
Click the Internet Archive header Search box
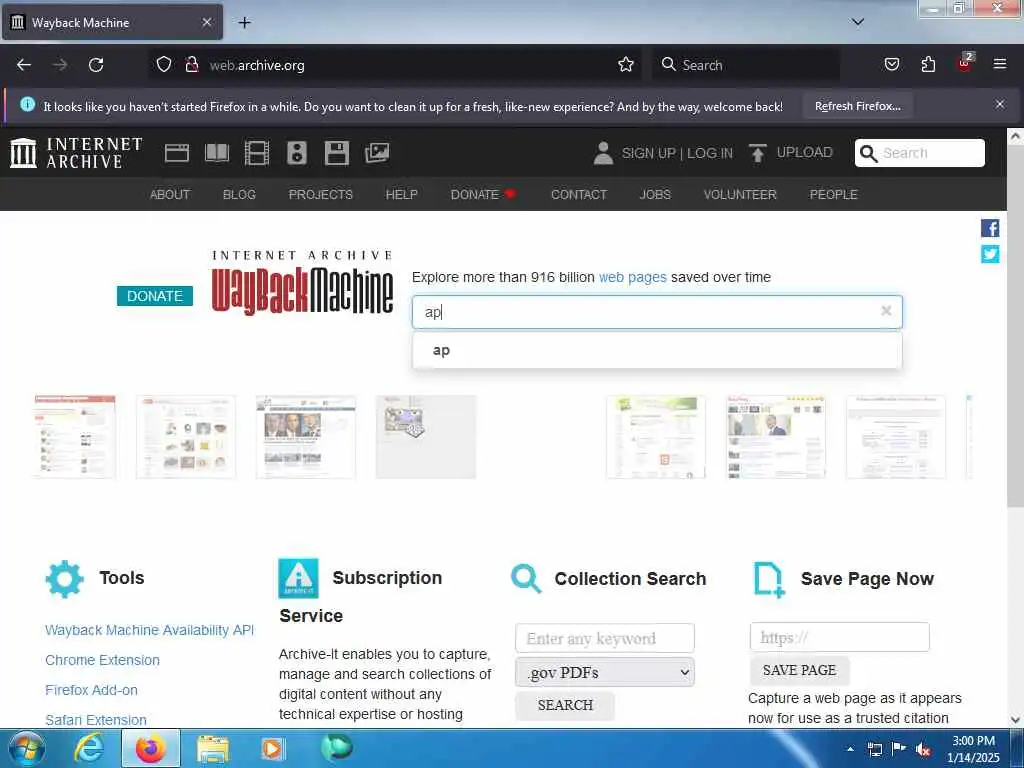[920, 153]
